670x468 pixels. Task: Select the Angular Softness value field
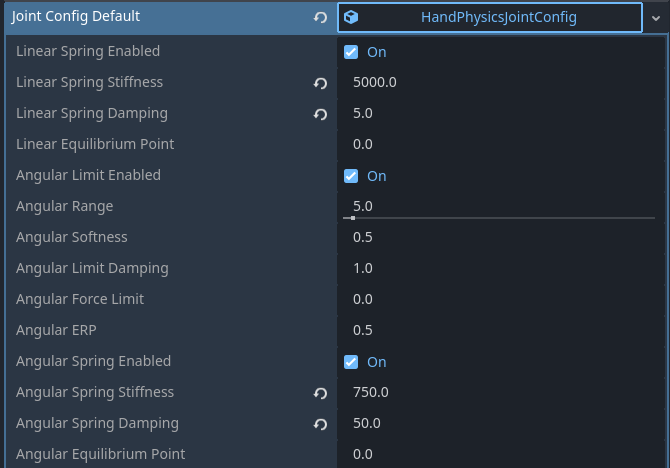tap(500, 238)
